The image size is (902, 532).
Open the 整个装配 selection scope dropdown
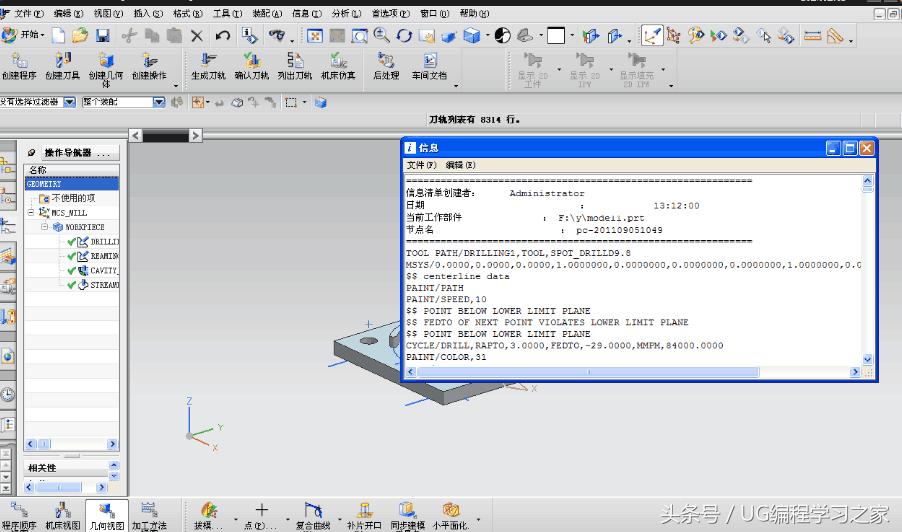pos(158,102)
